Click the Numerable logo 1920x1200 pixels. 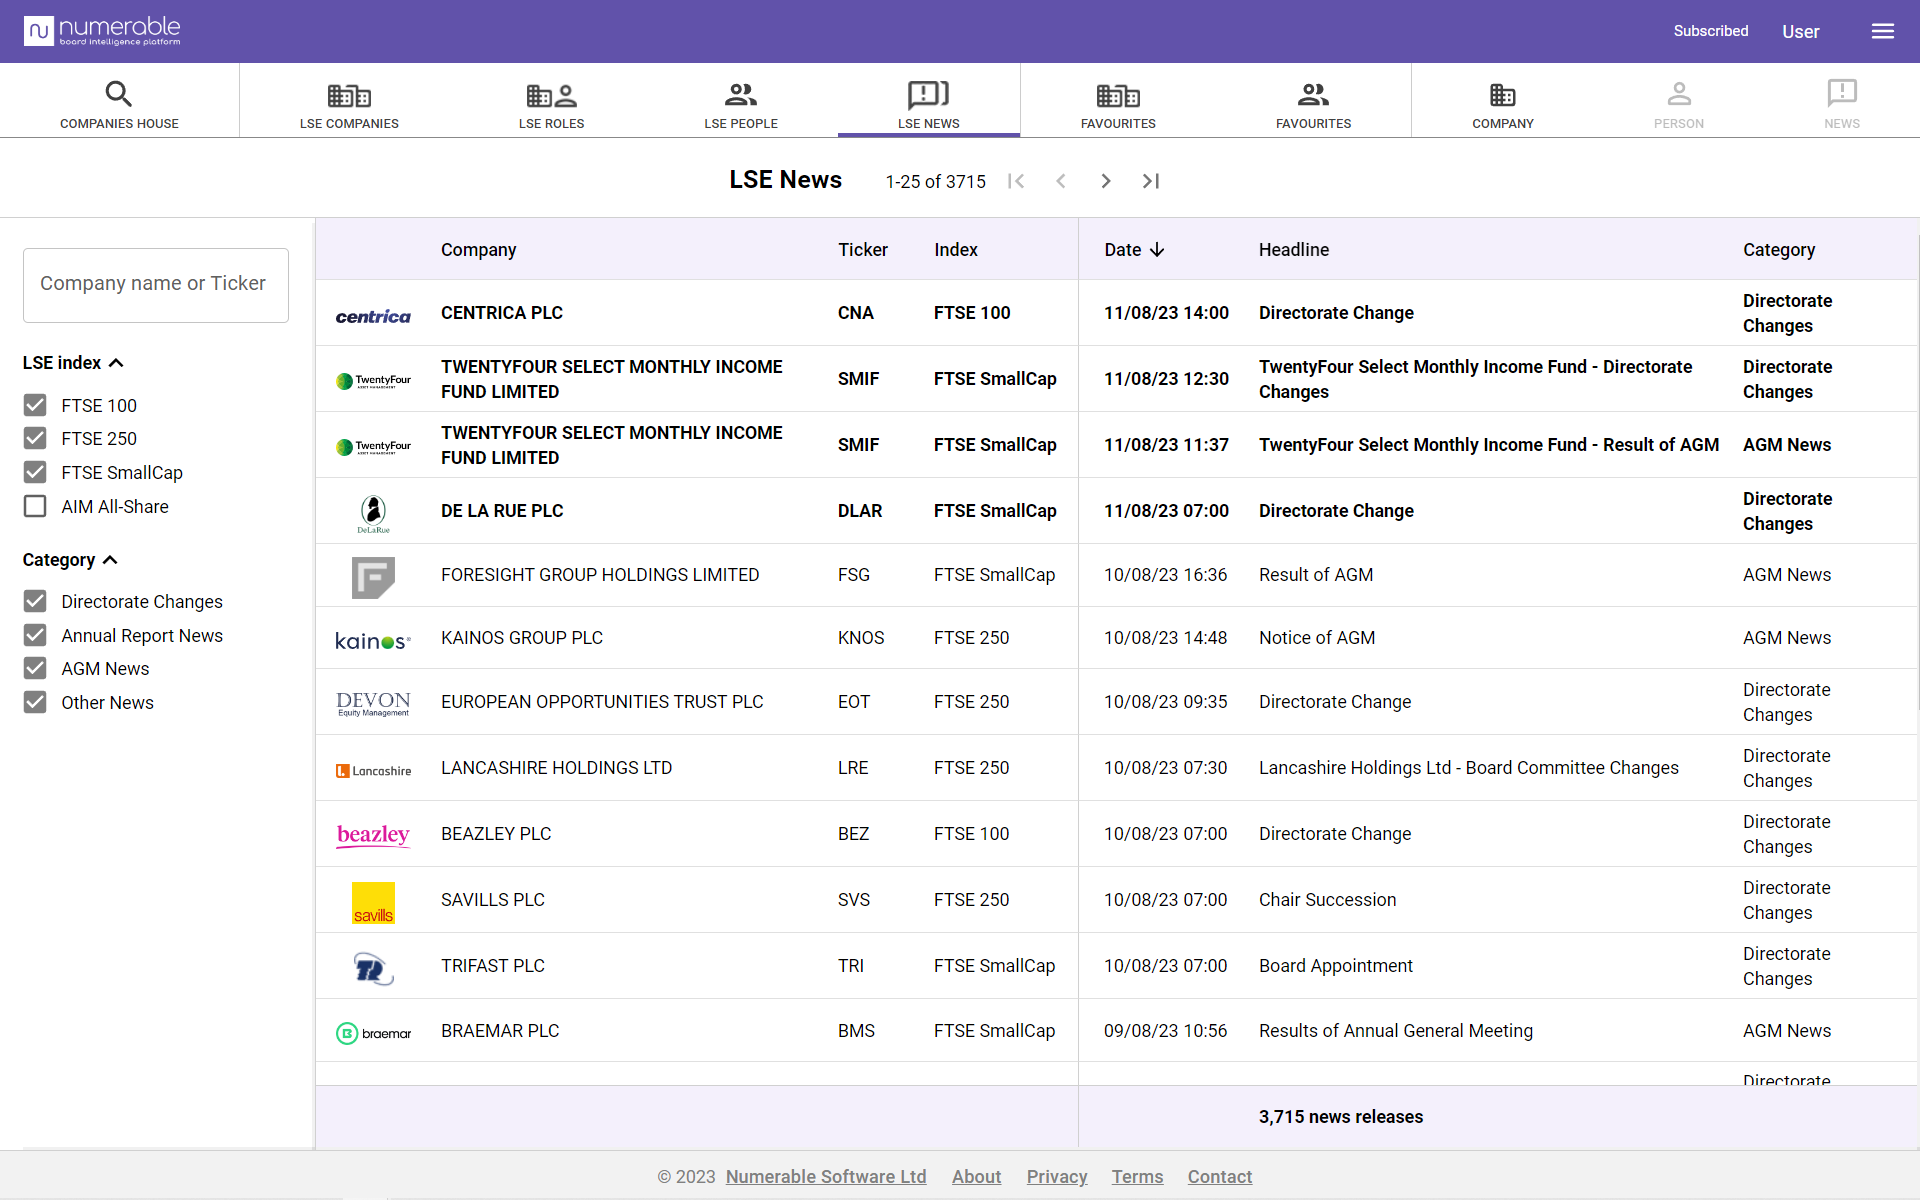point(102,31)
